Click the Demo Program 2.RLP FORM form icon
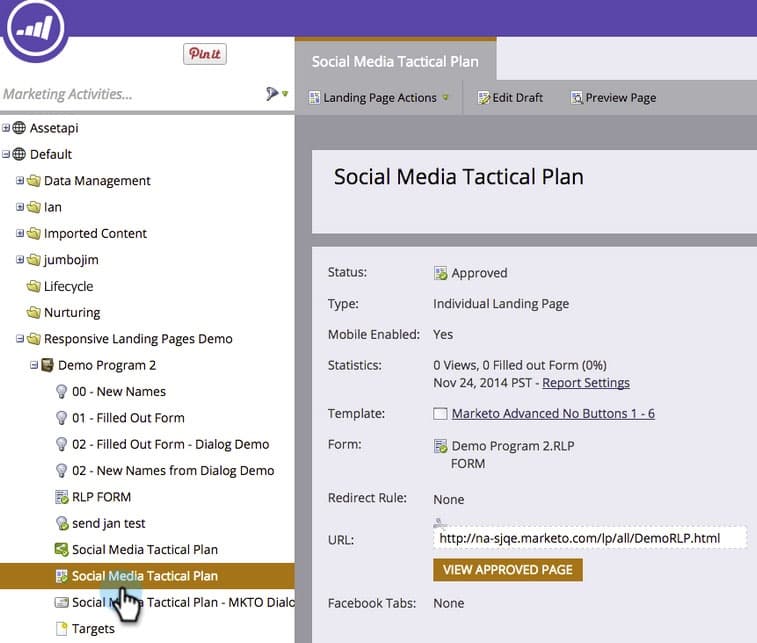This screenshot has width=757, height=643. point(440,446)
